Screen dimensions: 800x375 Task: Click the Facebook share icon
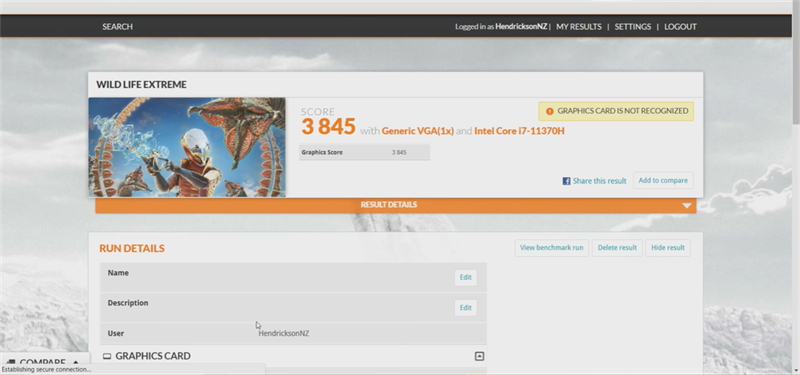pyautogui.click(x=566, y=181)
